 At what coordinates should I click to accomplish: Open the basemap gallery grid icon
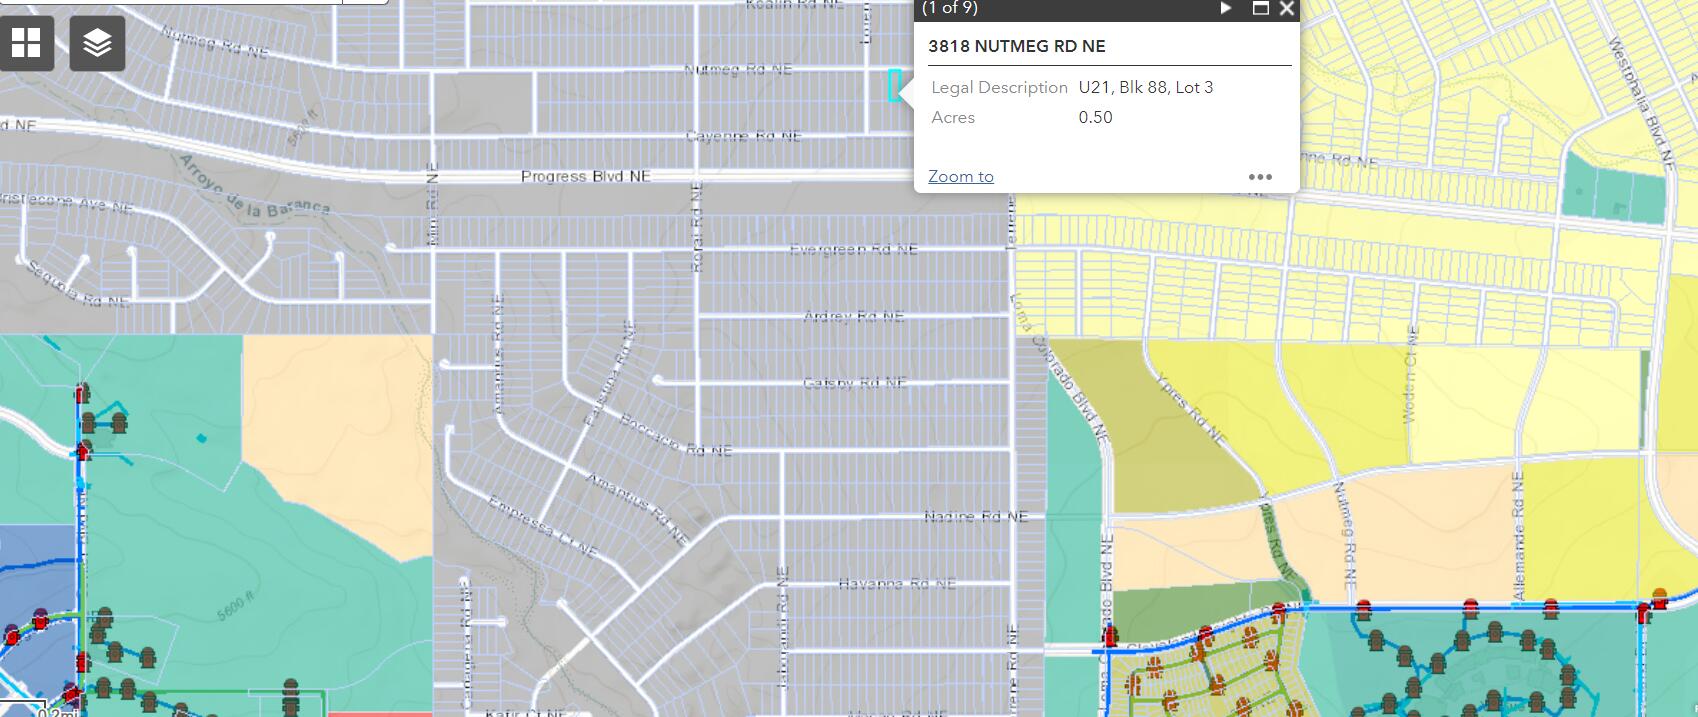click(x=26, y=43)
